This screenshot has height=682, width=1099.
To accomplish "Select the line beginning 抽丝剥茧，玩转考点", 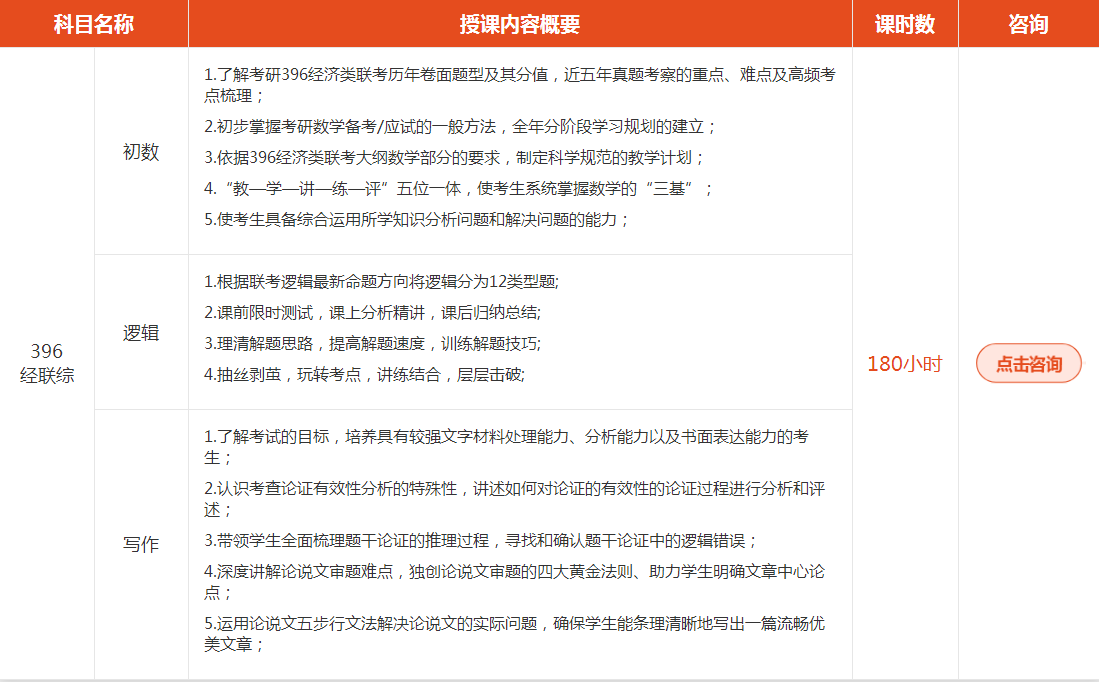I will click(x=364, y=374).
